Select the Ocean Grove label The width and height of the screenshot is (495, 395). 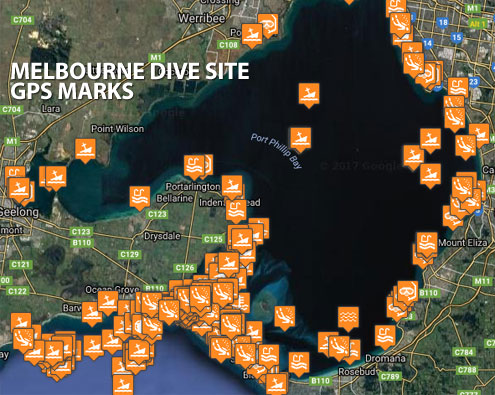112,290
